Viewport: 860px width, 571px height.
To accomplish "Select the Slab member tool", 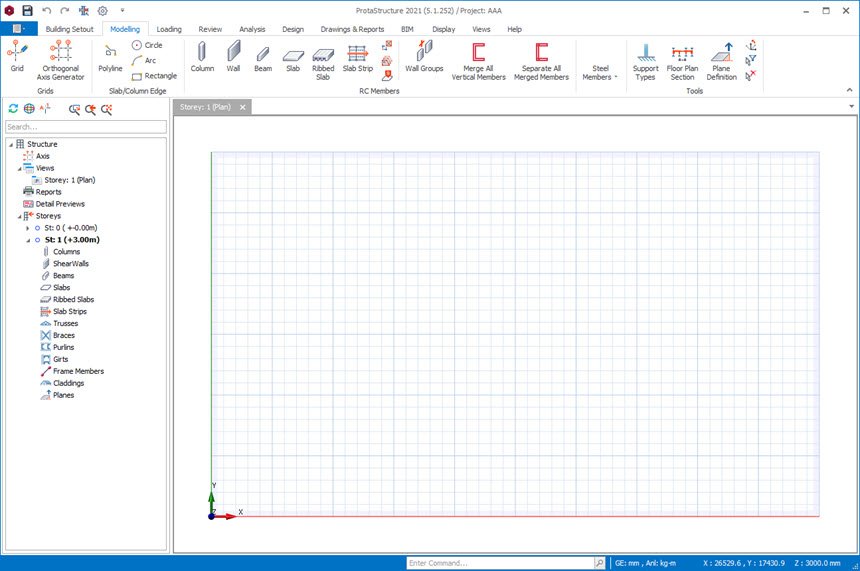I will [293, 59].
